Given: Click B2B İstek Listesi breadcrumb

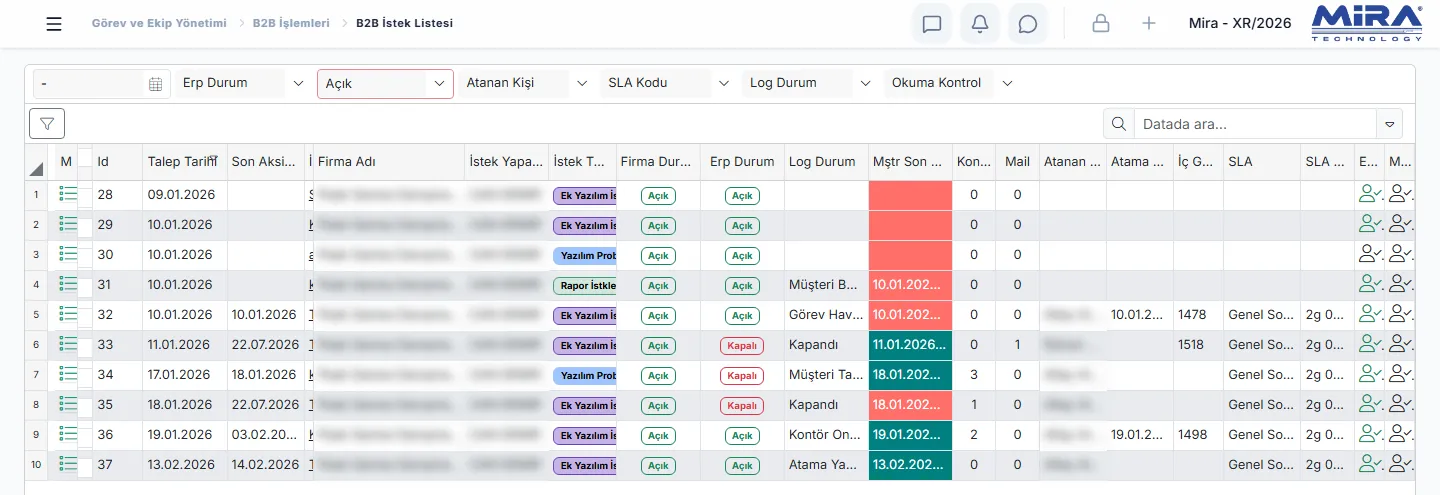Looking at the screenshot, I should pos(404,23).
